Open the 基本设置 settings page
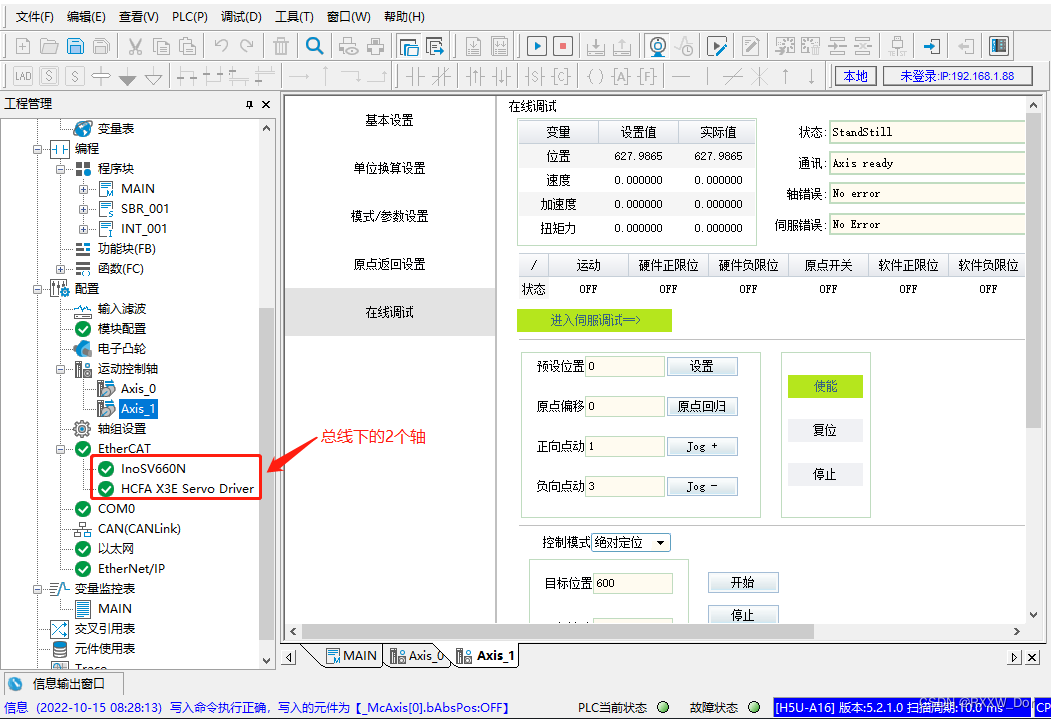This screenshot has width=1051, height=719. [x=389, y=121]
